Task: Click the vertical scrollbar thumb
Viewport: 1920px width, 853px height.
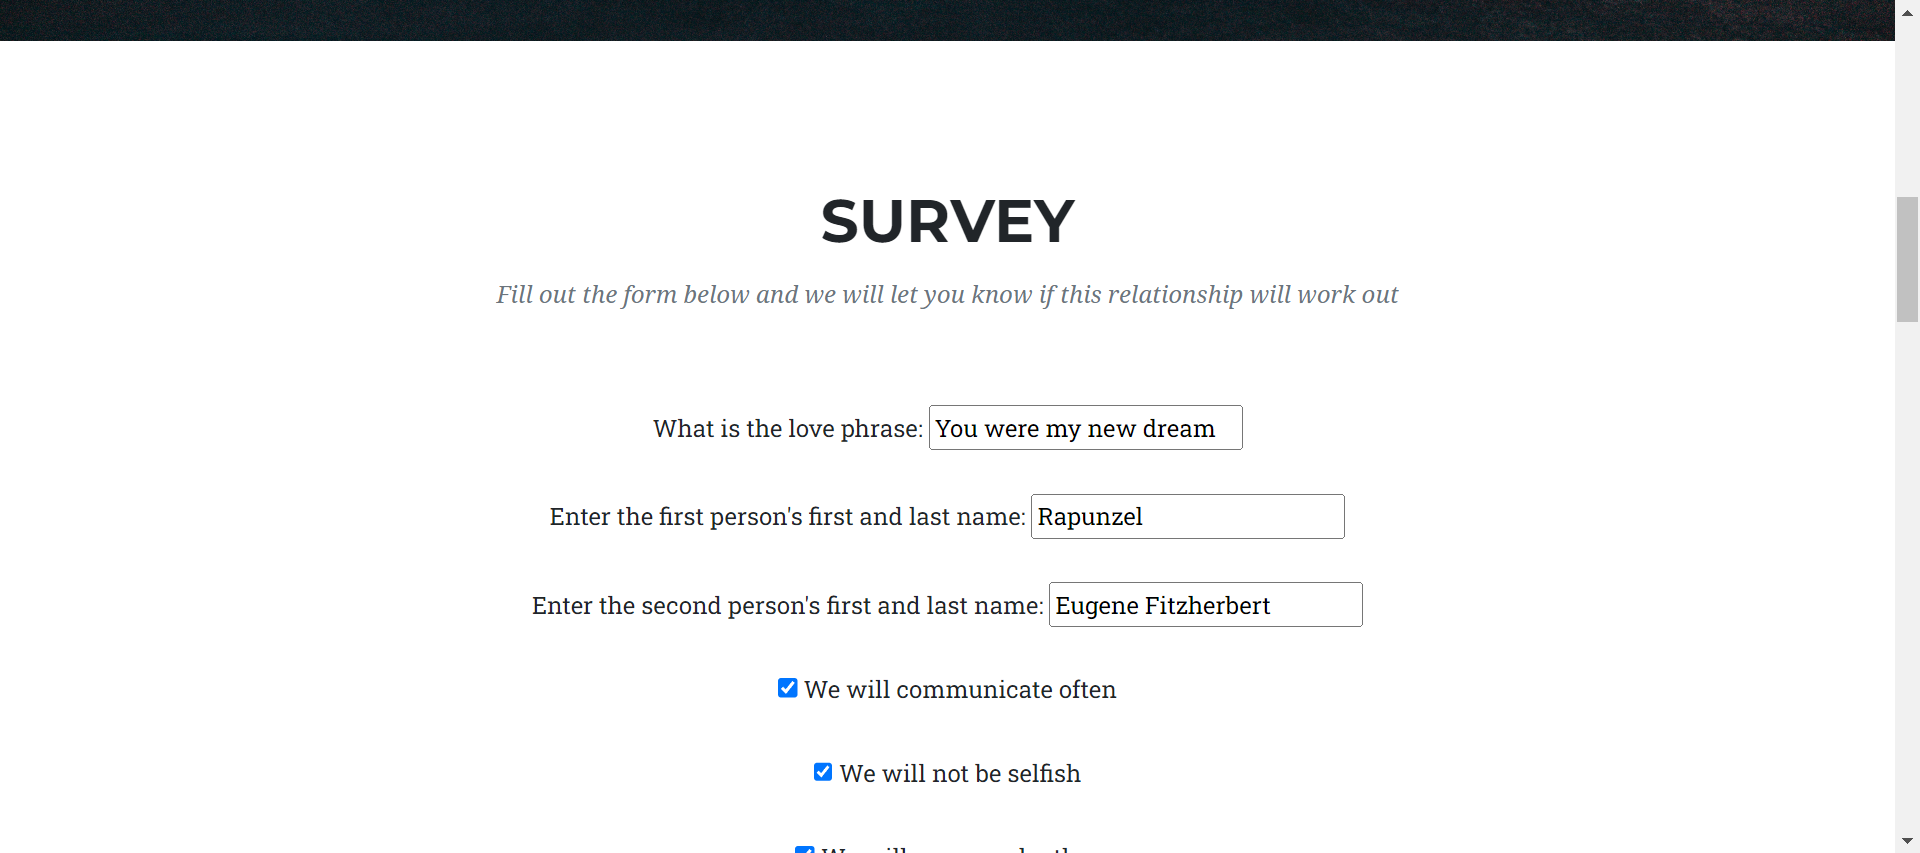Action: pos(1907,260)
